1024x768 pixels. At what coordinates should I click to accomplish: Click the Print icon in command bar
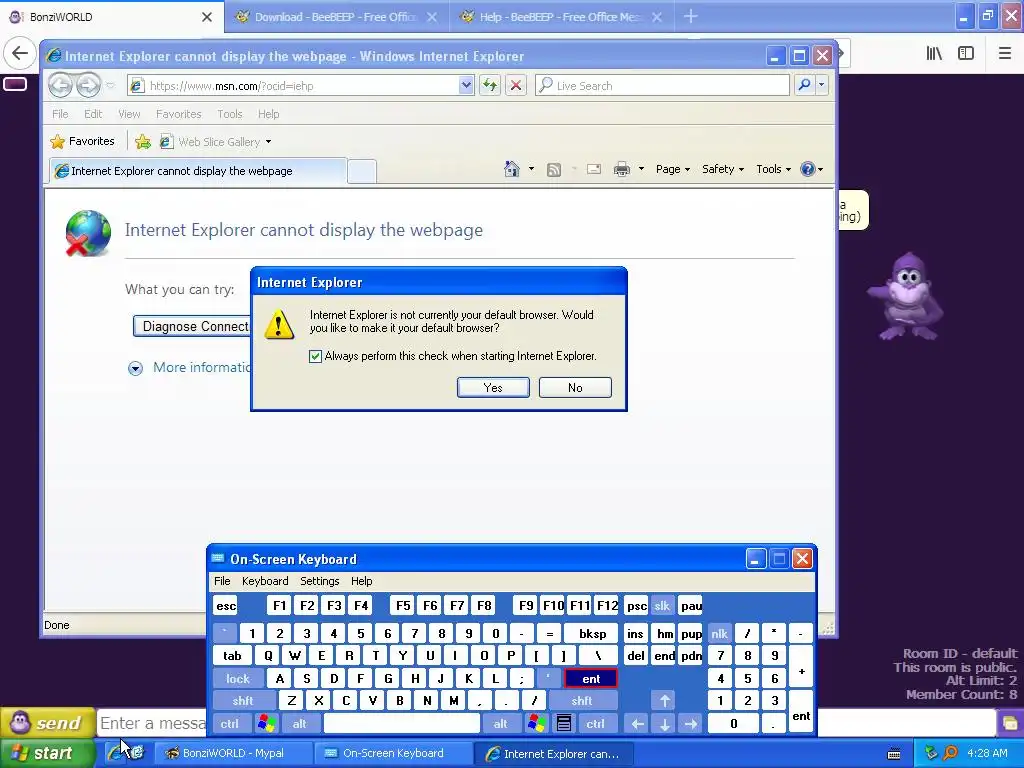click(x=622, y=170)
